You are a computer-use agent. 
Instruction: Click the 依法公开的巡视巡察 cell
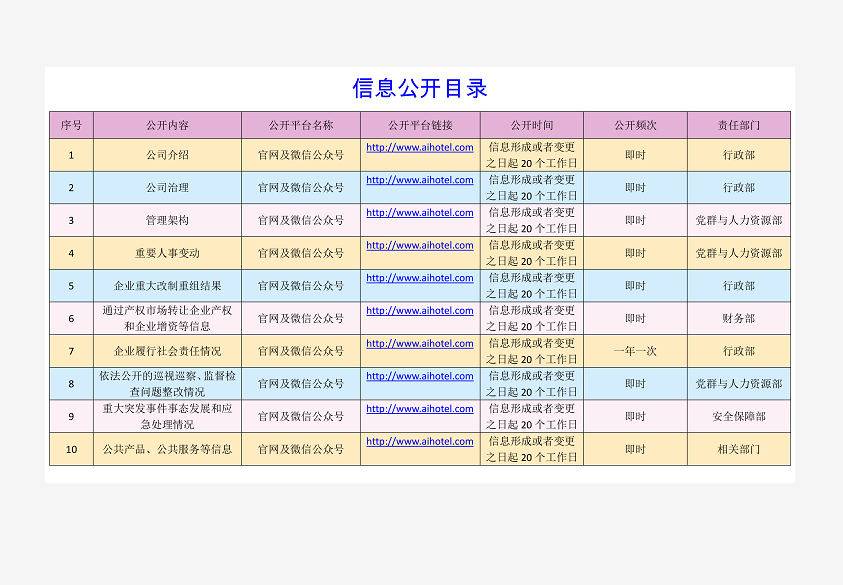coord(168,384)
